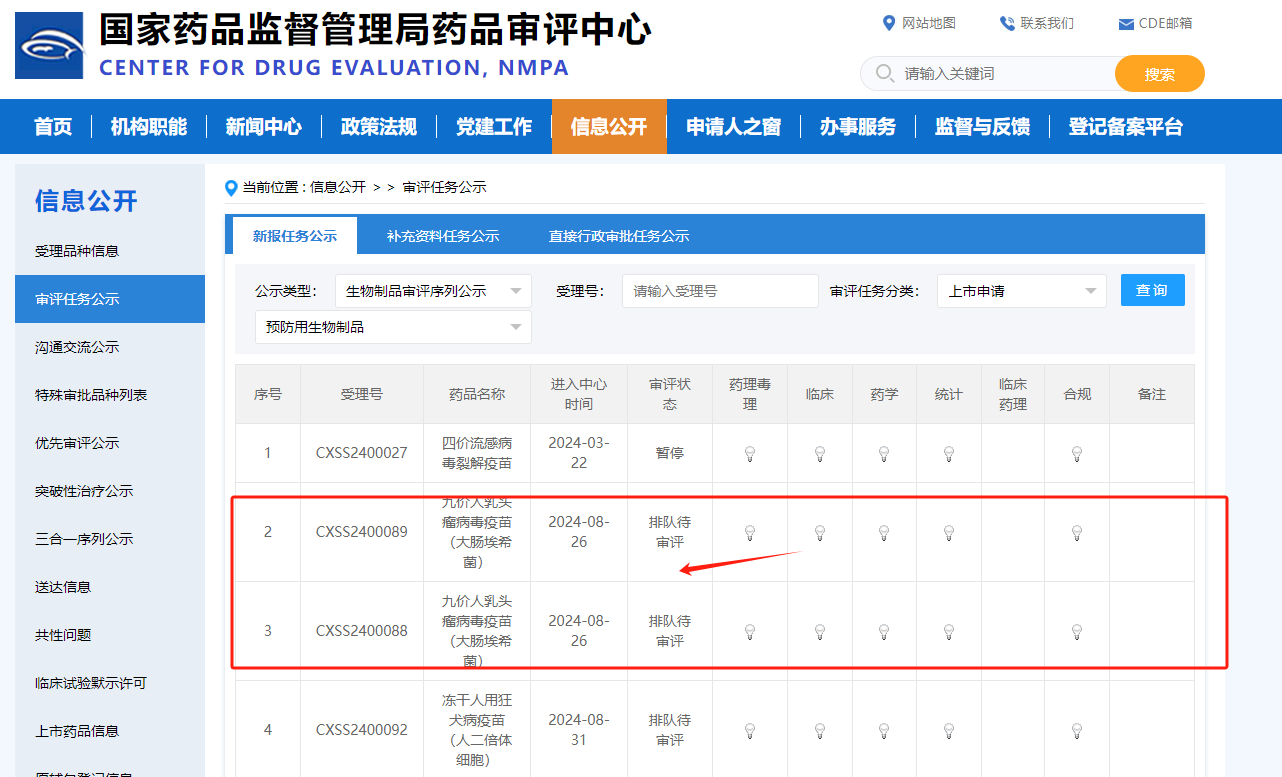Open the 申请人之窗 navigation menu item

[x=734, y=127]
